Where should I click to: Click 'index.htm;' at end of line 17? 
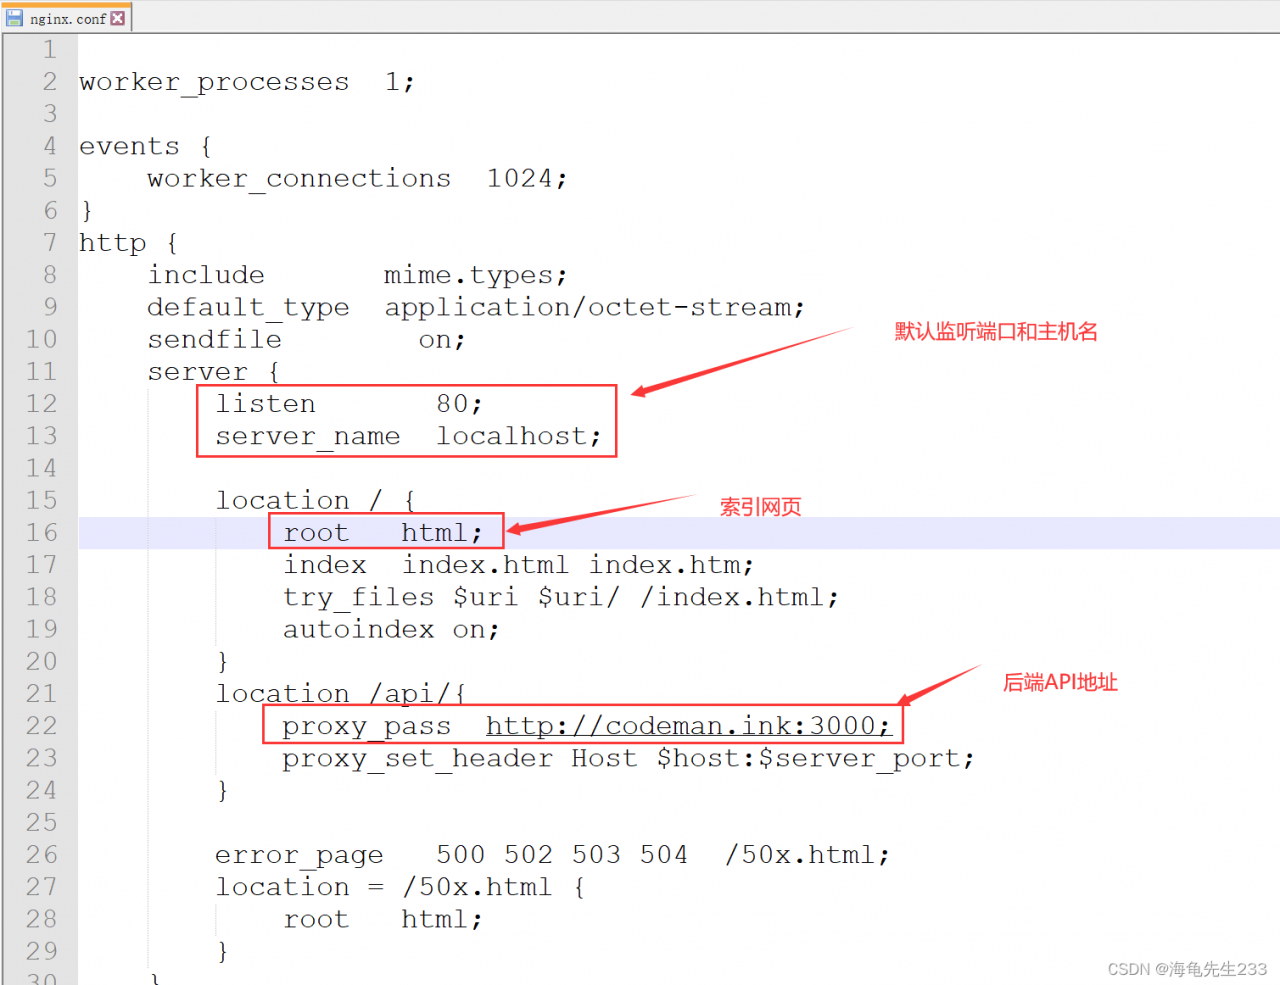point(671,565)
